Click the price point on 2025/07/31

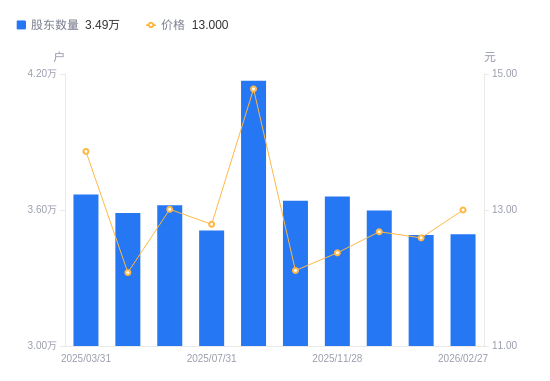pos(212,224)
